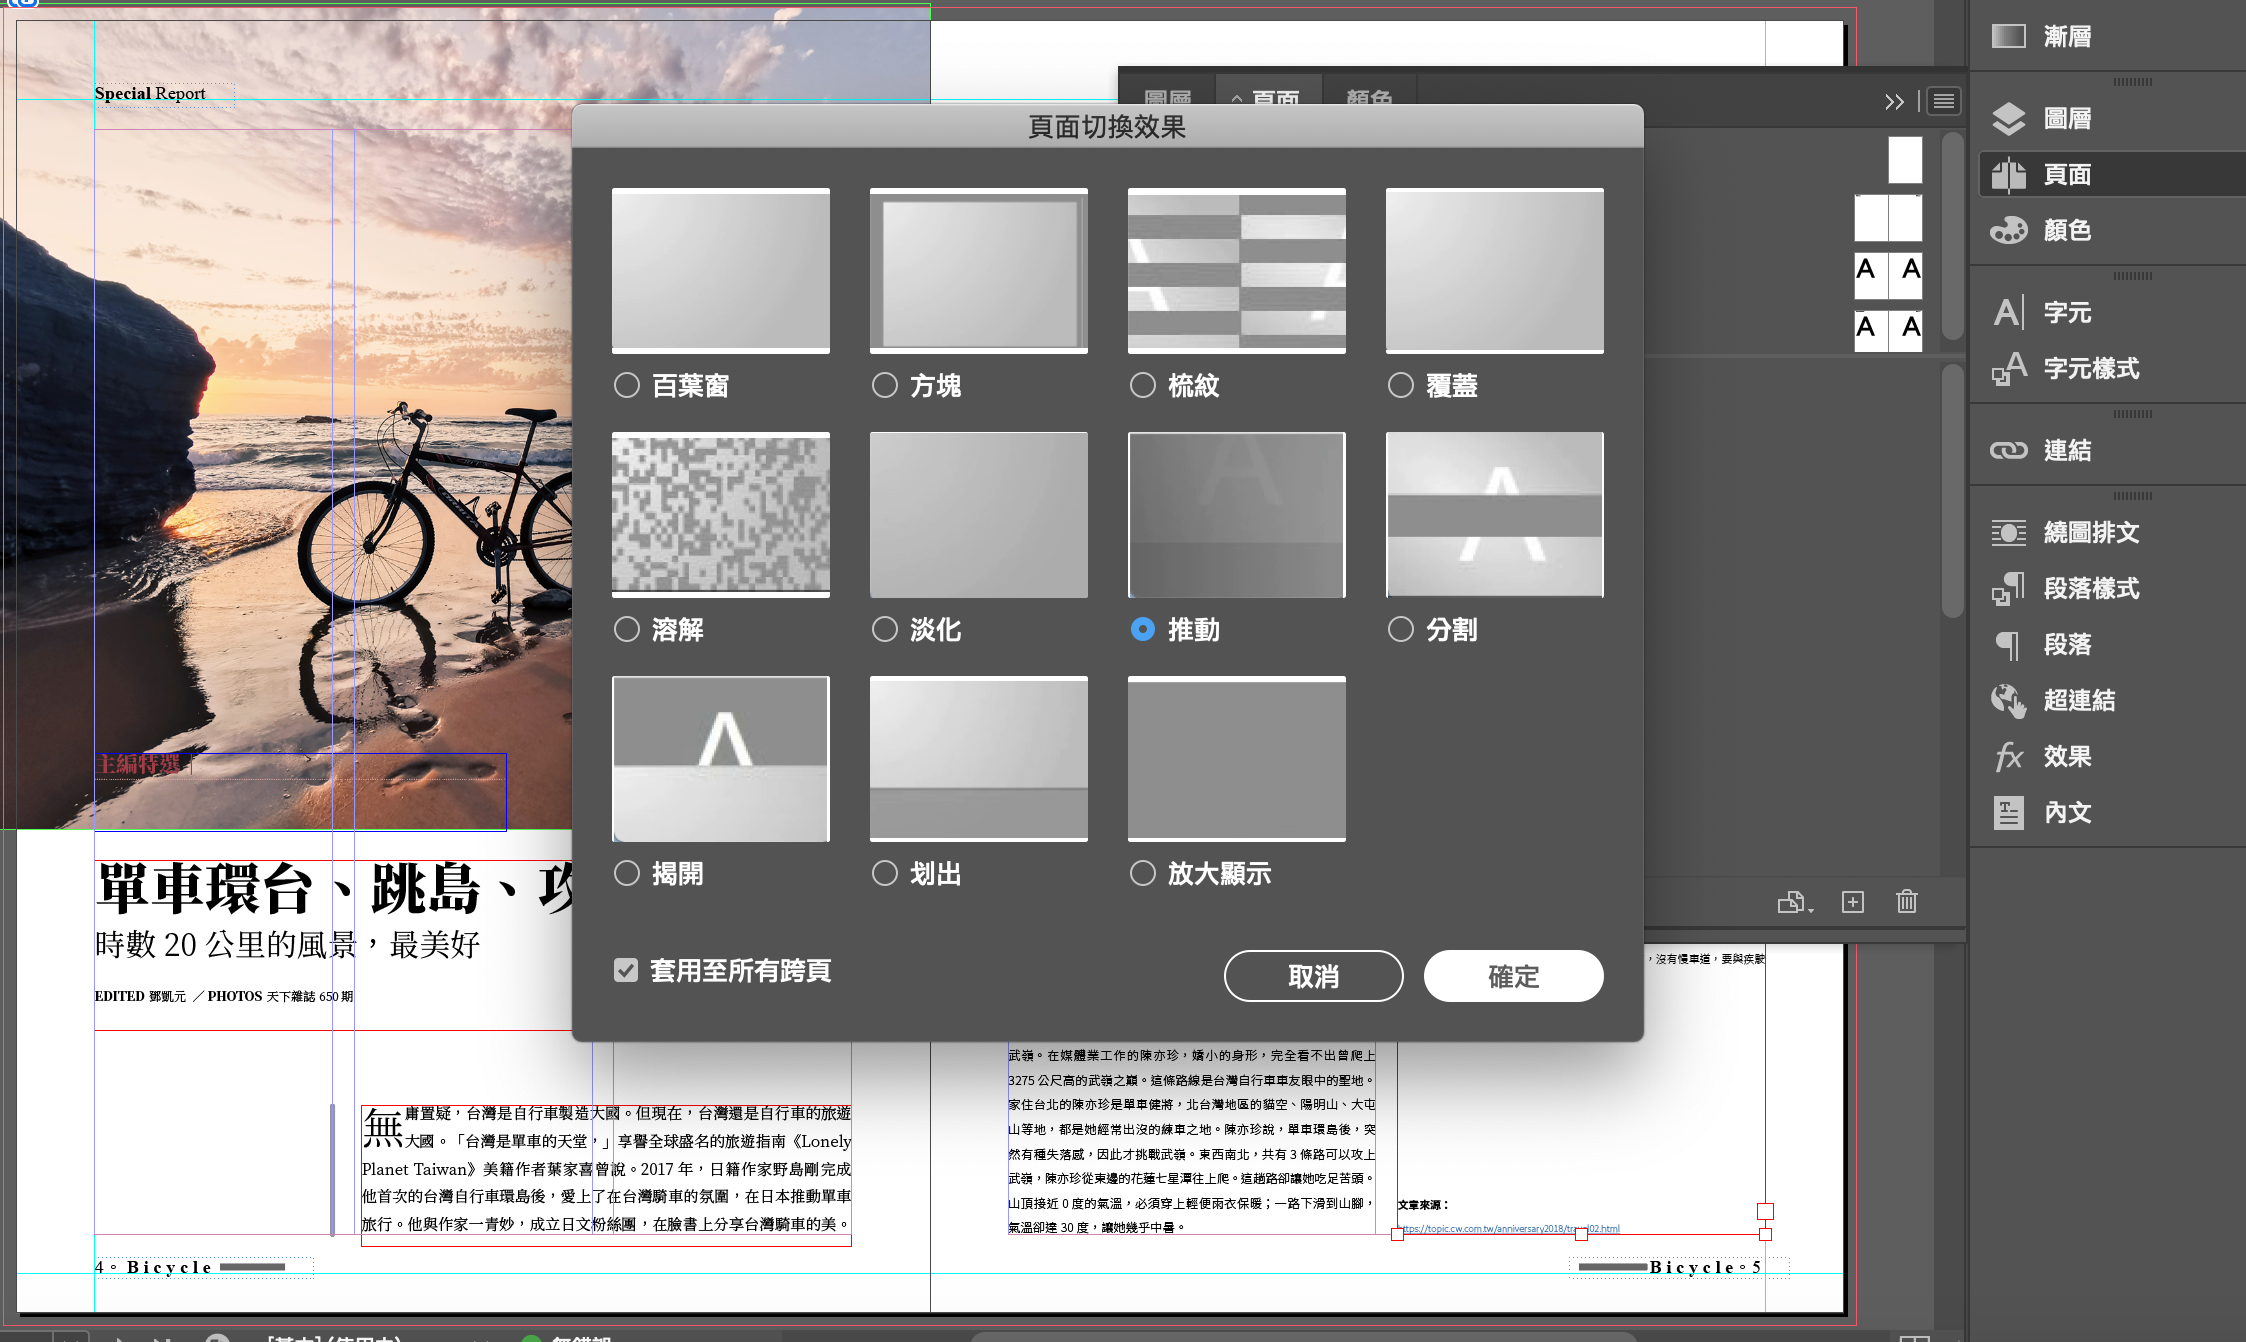The image size is (2246, 1342).
Task: Open the 圖層 layers panel icon
Action: coord(2008,119)
